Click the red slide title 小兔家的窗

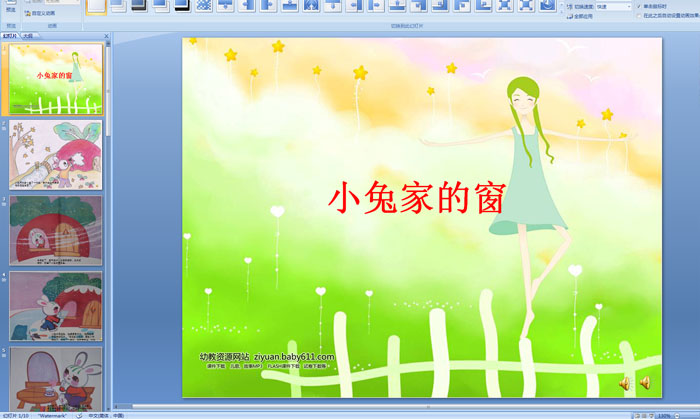click(417, 198)
